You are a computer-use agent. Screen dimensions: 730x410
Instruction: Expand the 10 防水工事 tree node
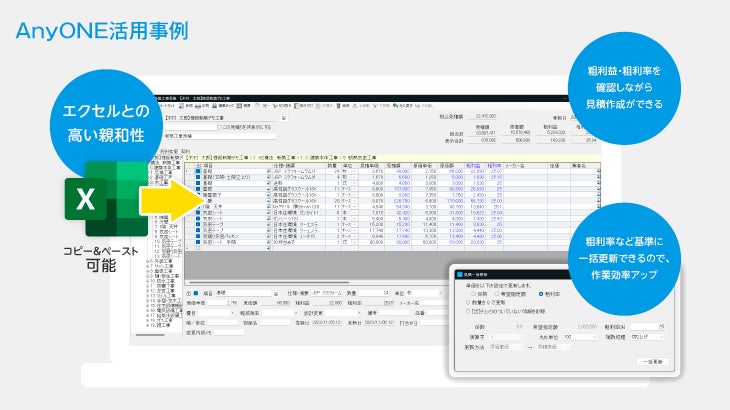[147, 281]
